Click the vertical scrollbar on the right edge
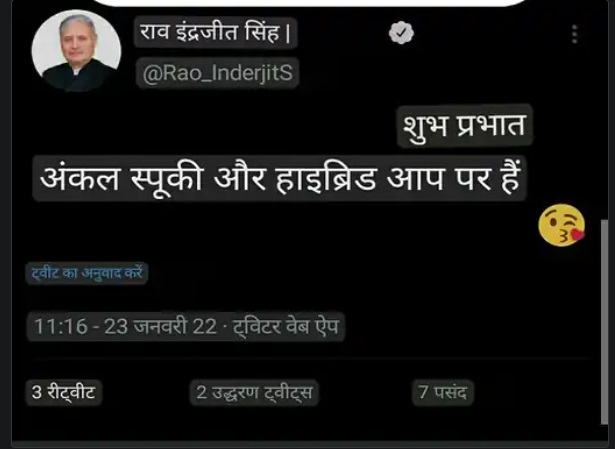The image size is (615, 449). coord(604,322)
